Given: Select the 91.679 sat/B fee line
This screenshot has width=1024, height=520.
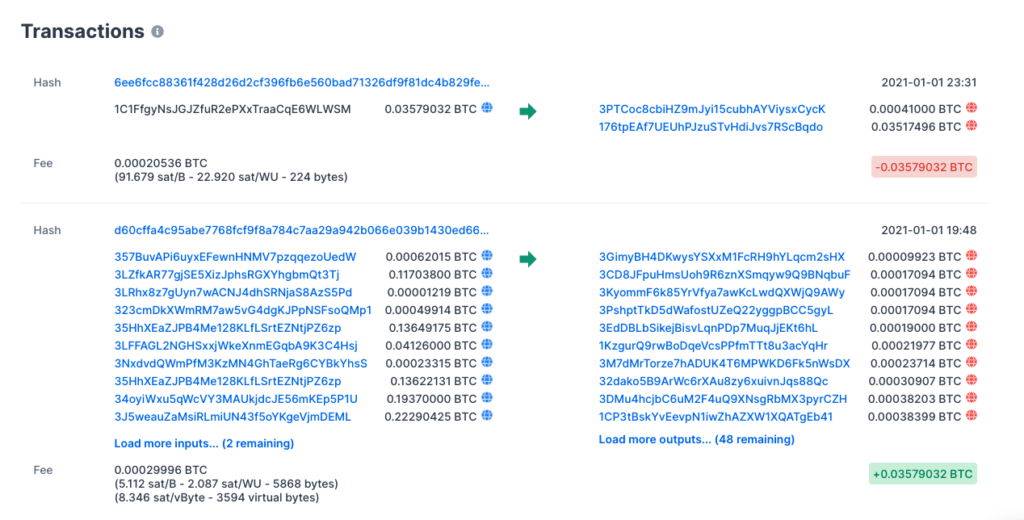Looking at the screenshot, I should coord(231,177).
